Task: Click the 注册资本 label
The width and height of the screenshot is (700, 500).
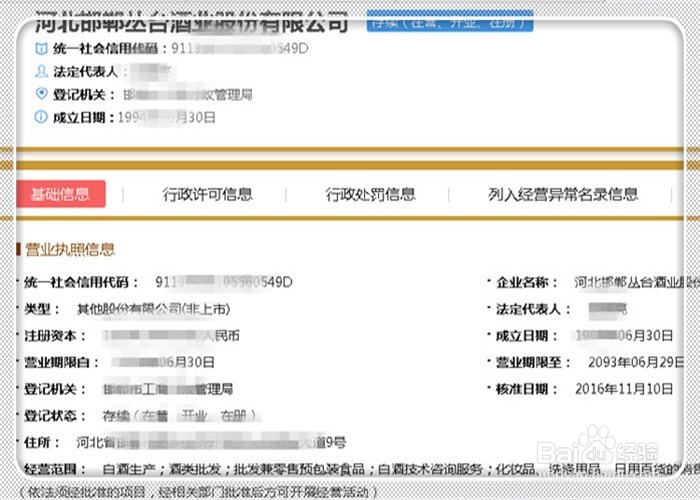Action: (x=54, y=336)
